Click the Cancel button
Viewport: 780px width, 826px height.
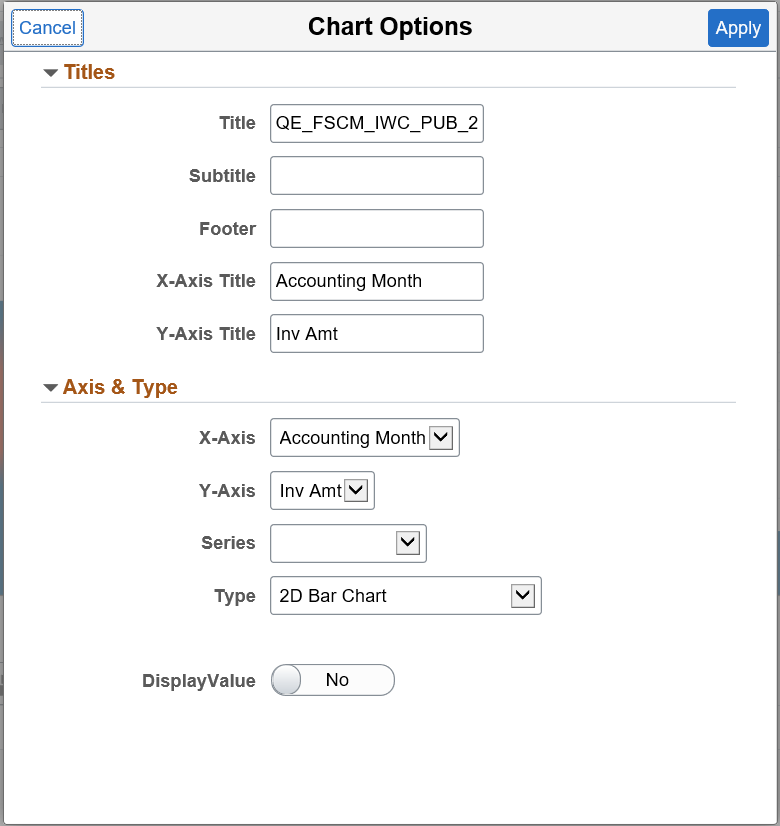tap(47, 28)
